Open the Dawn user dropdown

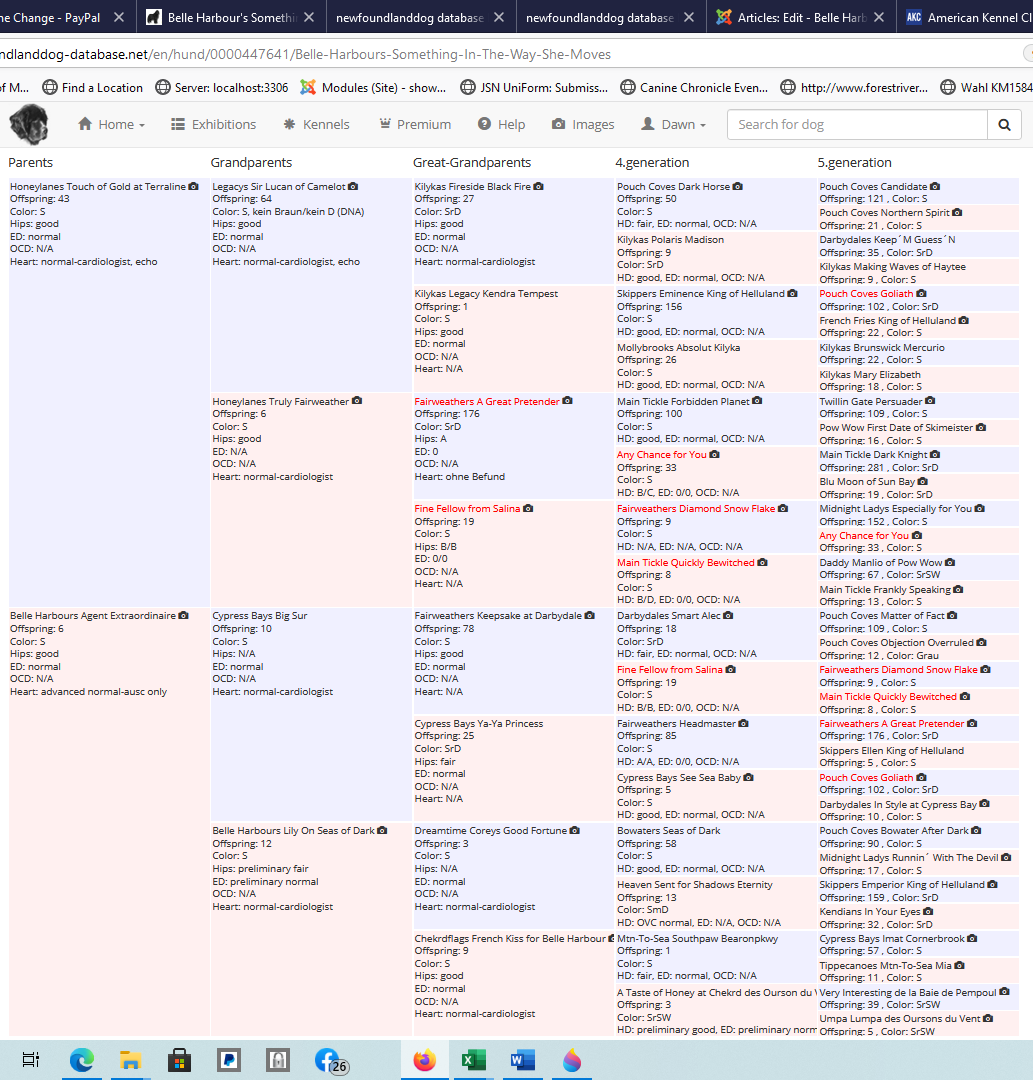pos(674,125)
